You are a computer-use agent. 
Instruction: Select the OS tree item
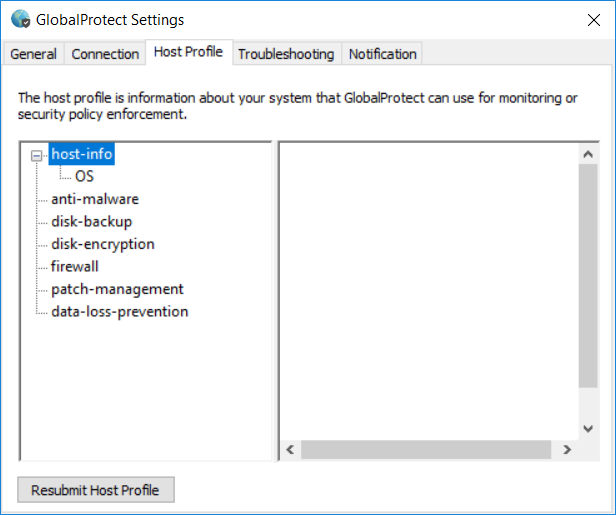click(x=85, y=176)
